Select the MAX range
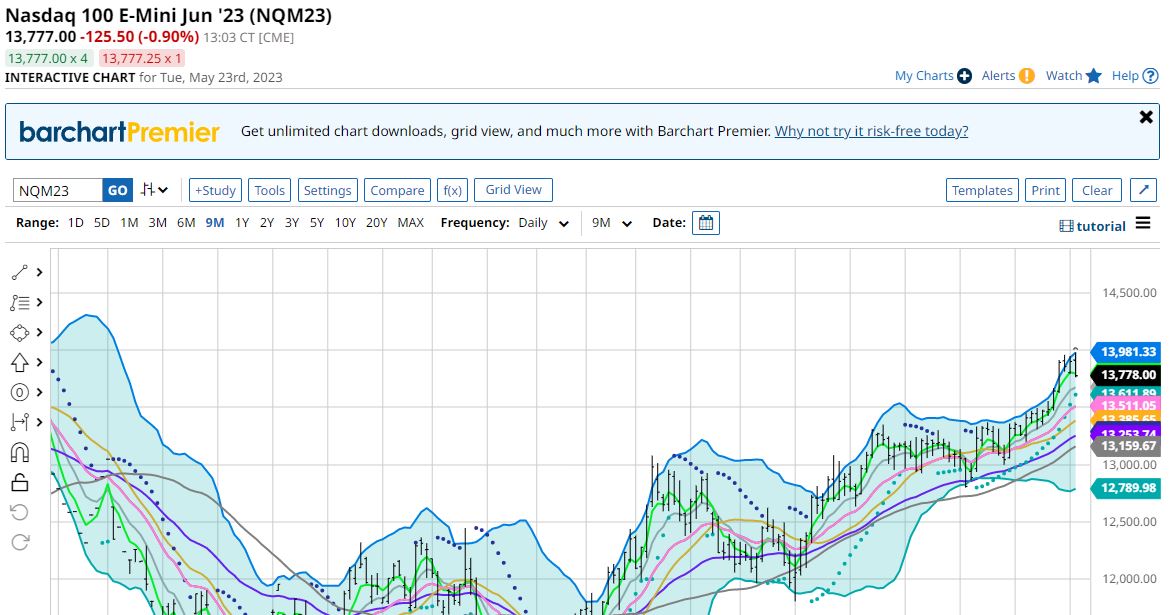1171x615 pixels. pyautogui.click(x=411, y=222)
